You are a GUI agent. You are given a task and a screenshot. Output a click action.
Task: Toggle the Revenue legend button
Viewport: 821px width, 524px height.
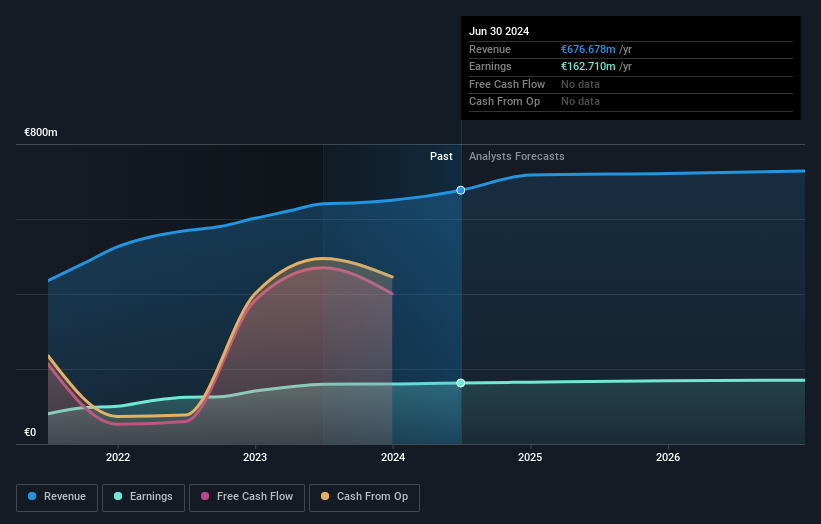[x=57, y=497]
